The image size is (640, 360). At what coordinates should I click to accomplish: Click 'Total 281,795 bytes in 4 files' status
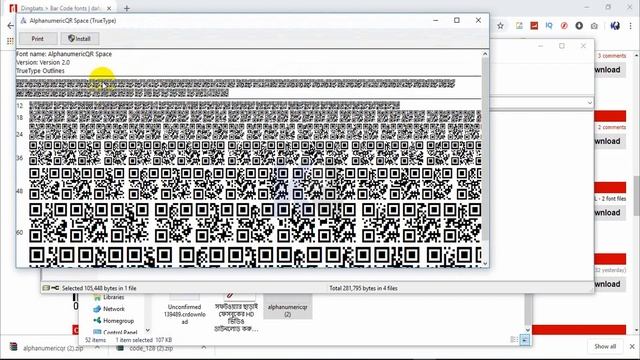click(363, 288)
